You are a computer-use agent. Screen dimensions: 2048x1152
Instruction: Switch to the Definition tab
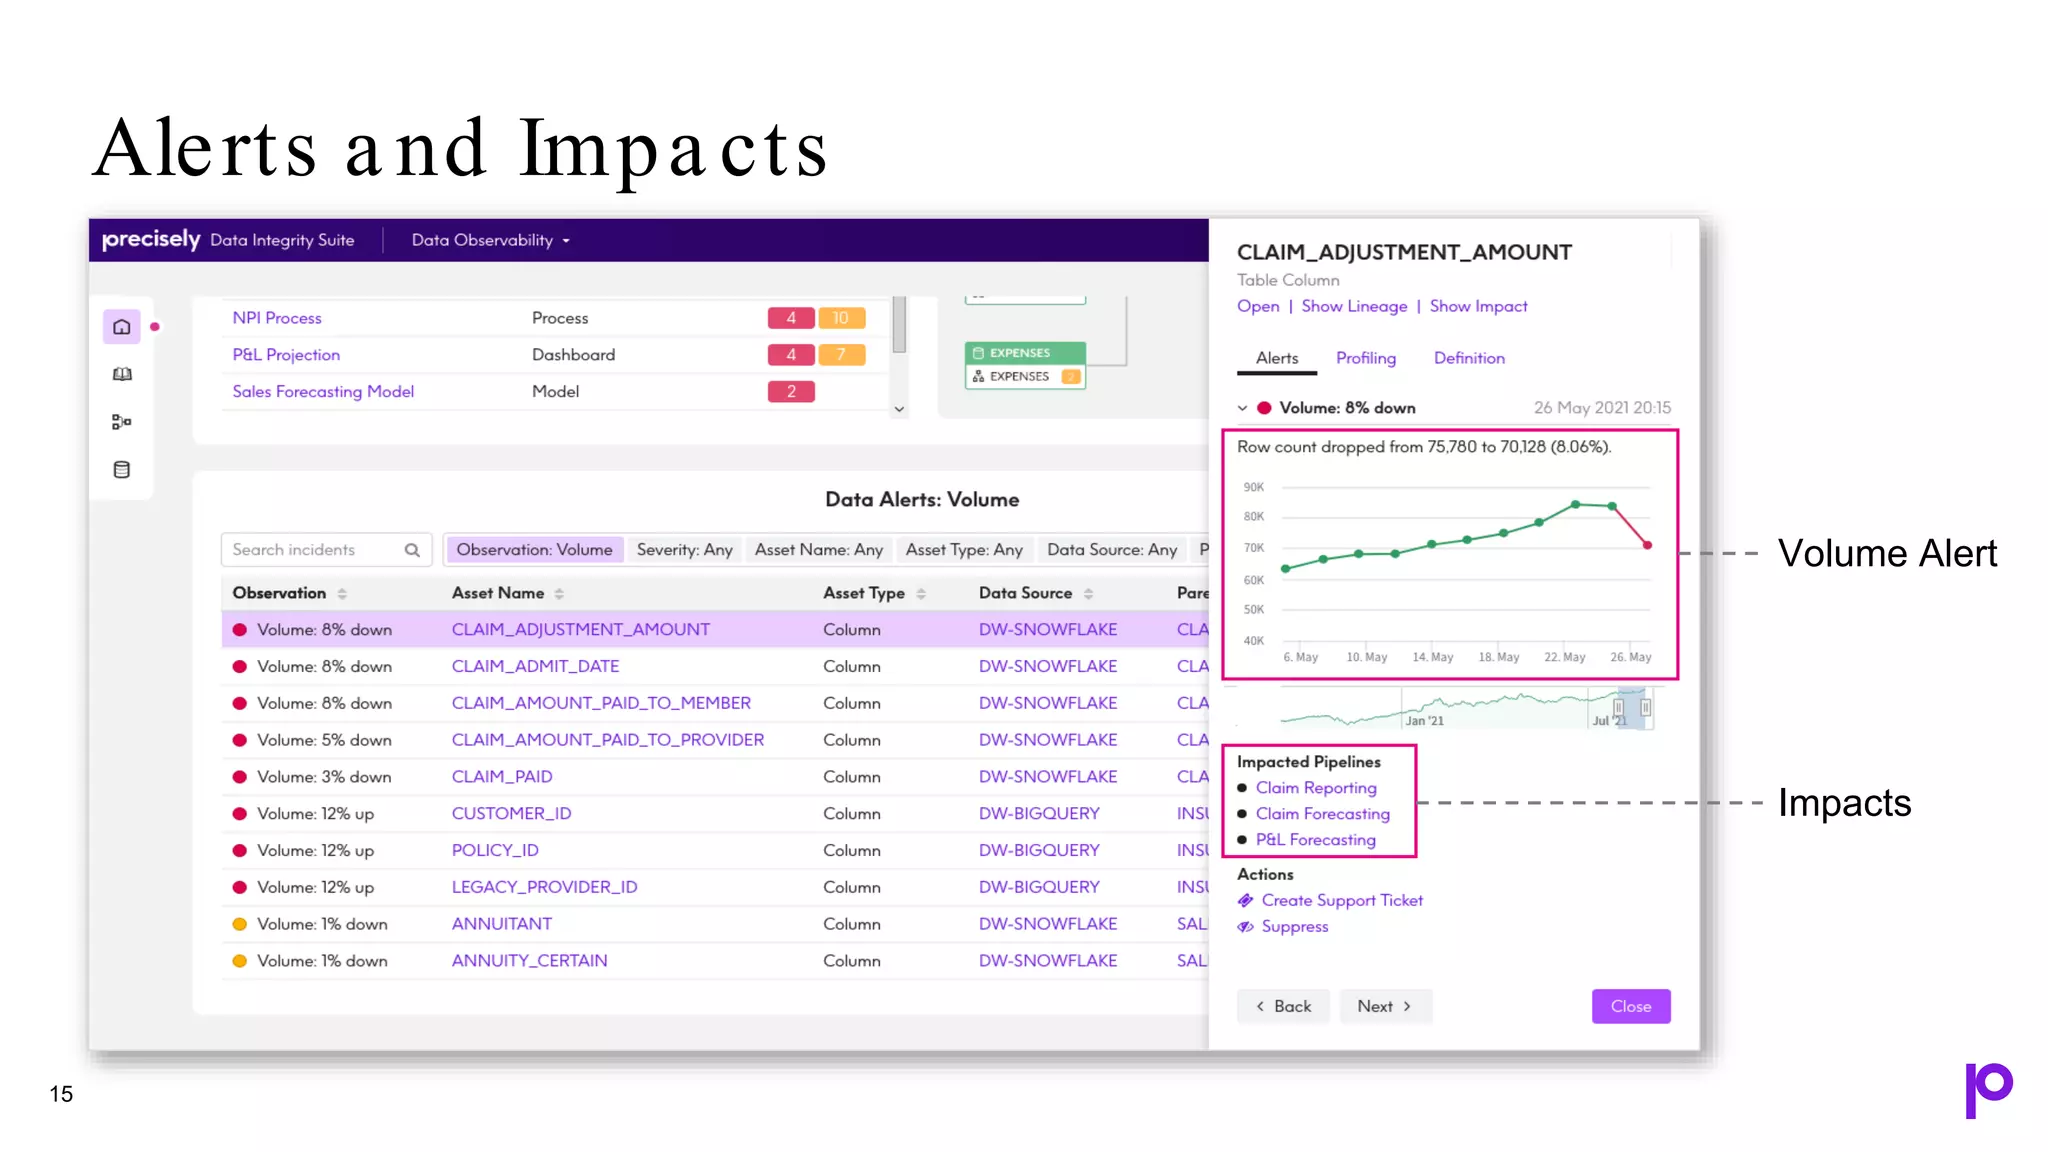click(1468, 358)
